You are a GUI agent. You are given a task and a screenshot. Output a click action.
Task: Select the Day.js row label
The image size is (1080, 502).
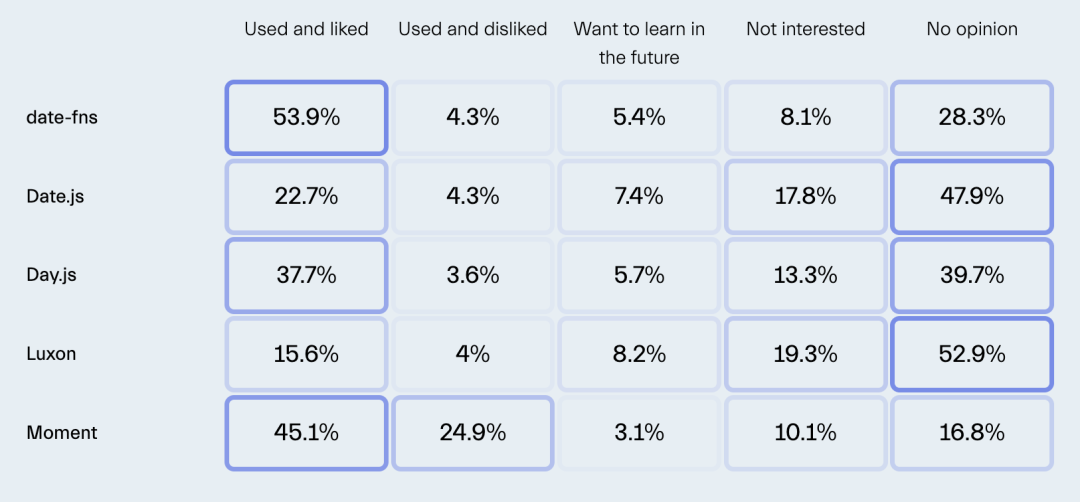click(x=52, y=275)
